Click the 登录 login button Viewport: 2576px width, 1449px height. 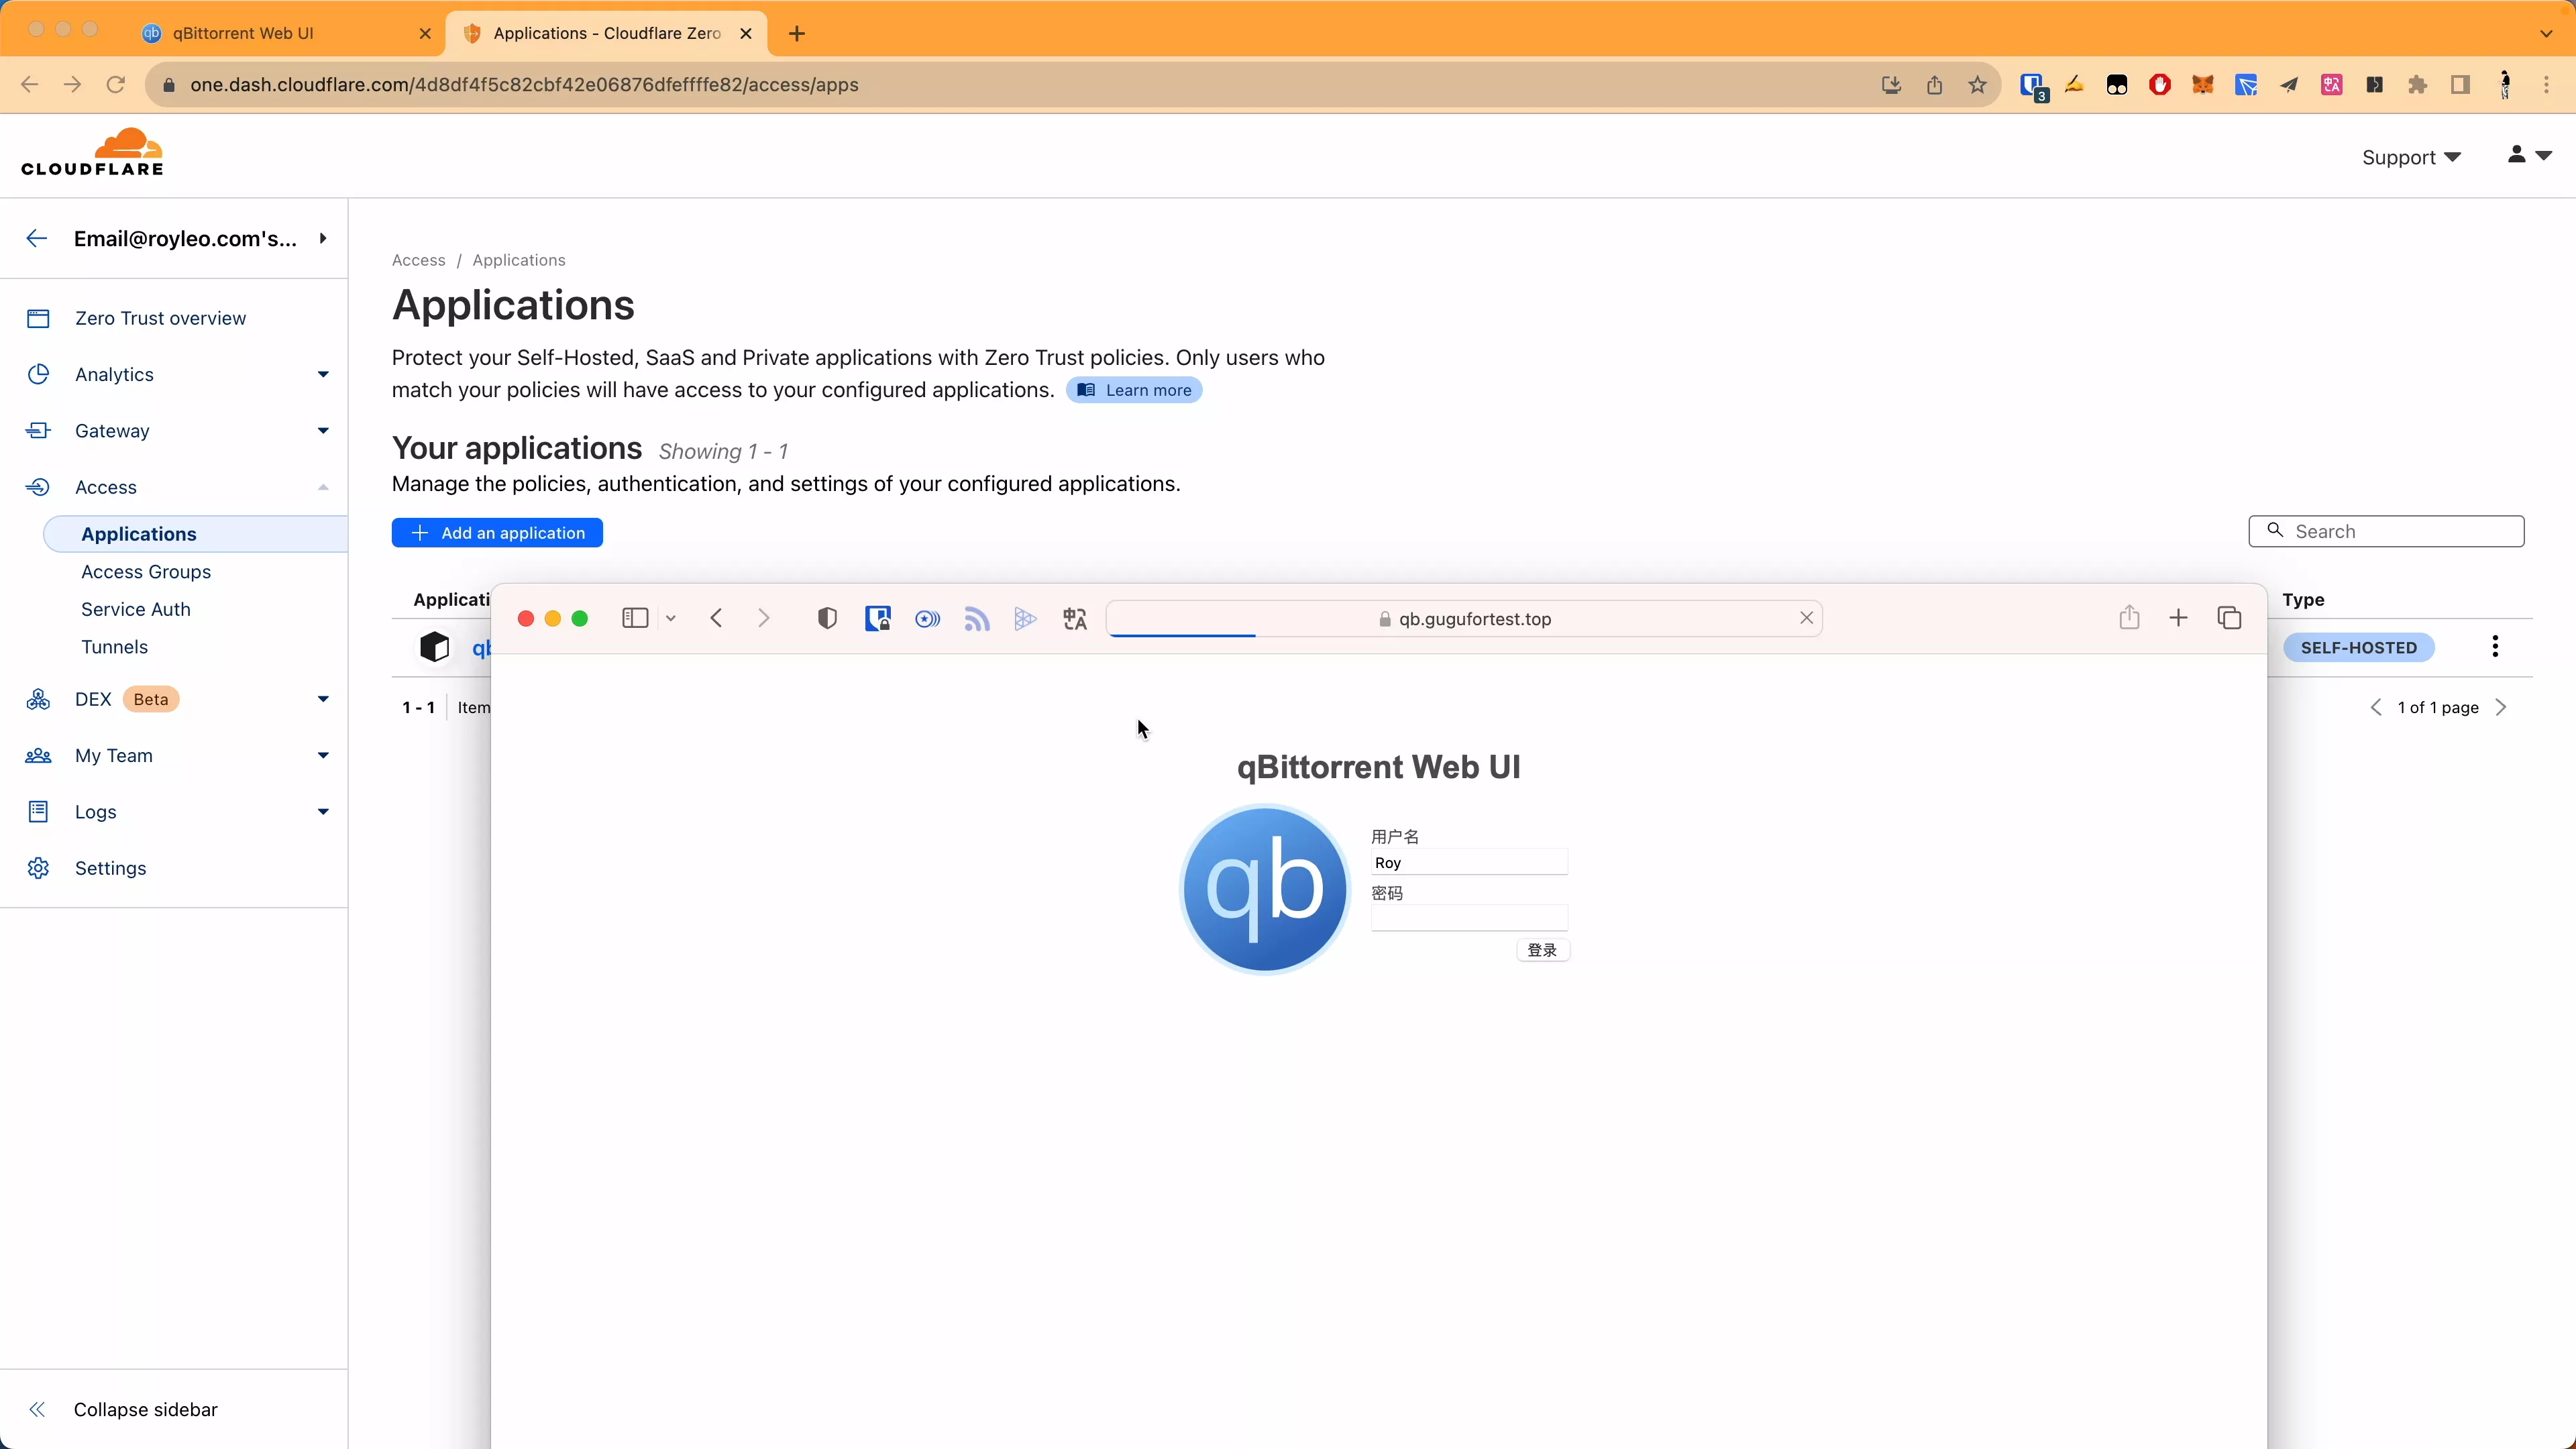coord(1543,950)
